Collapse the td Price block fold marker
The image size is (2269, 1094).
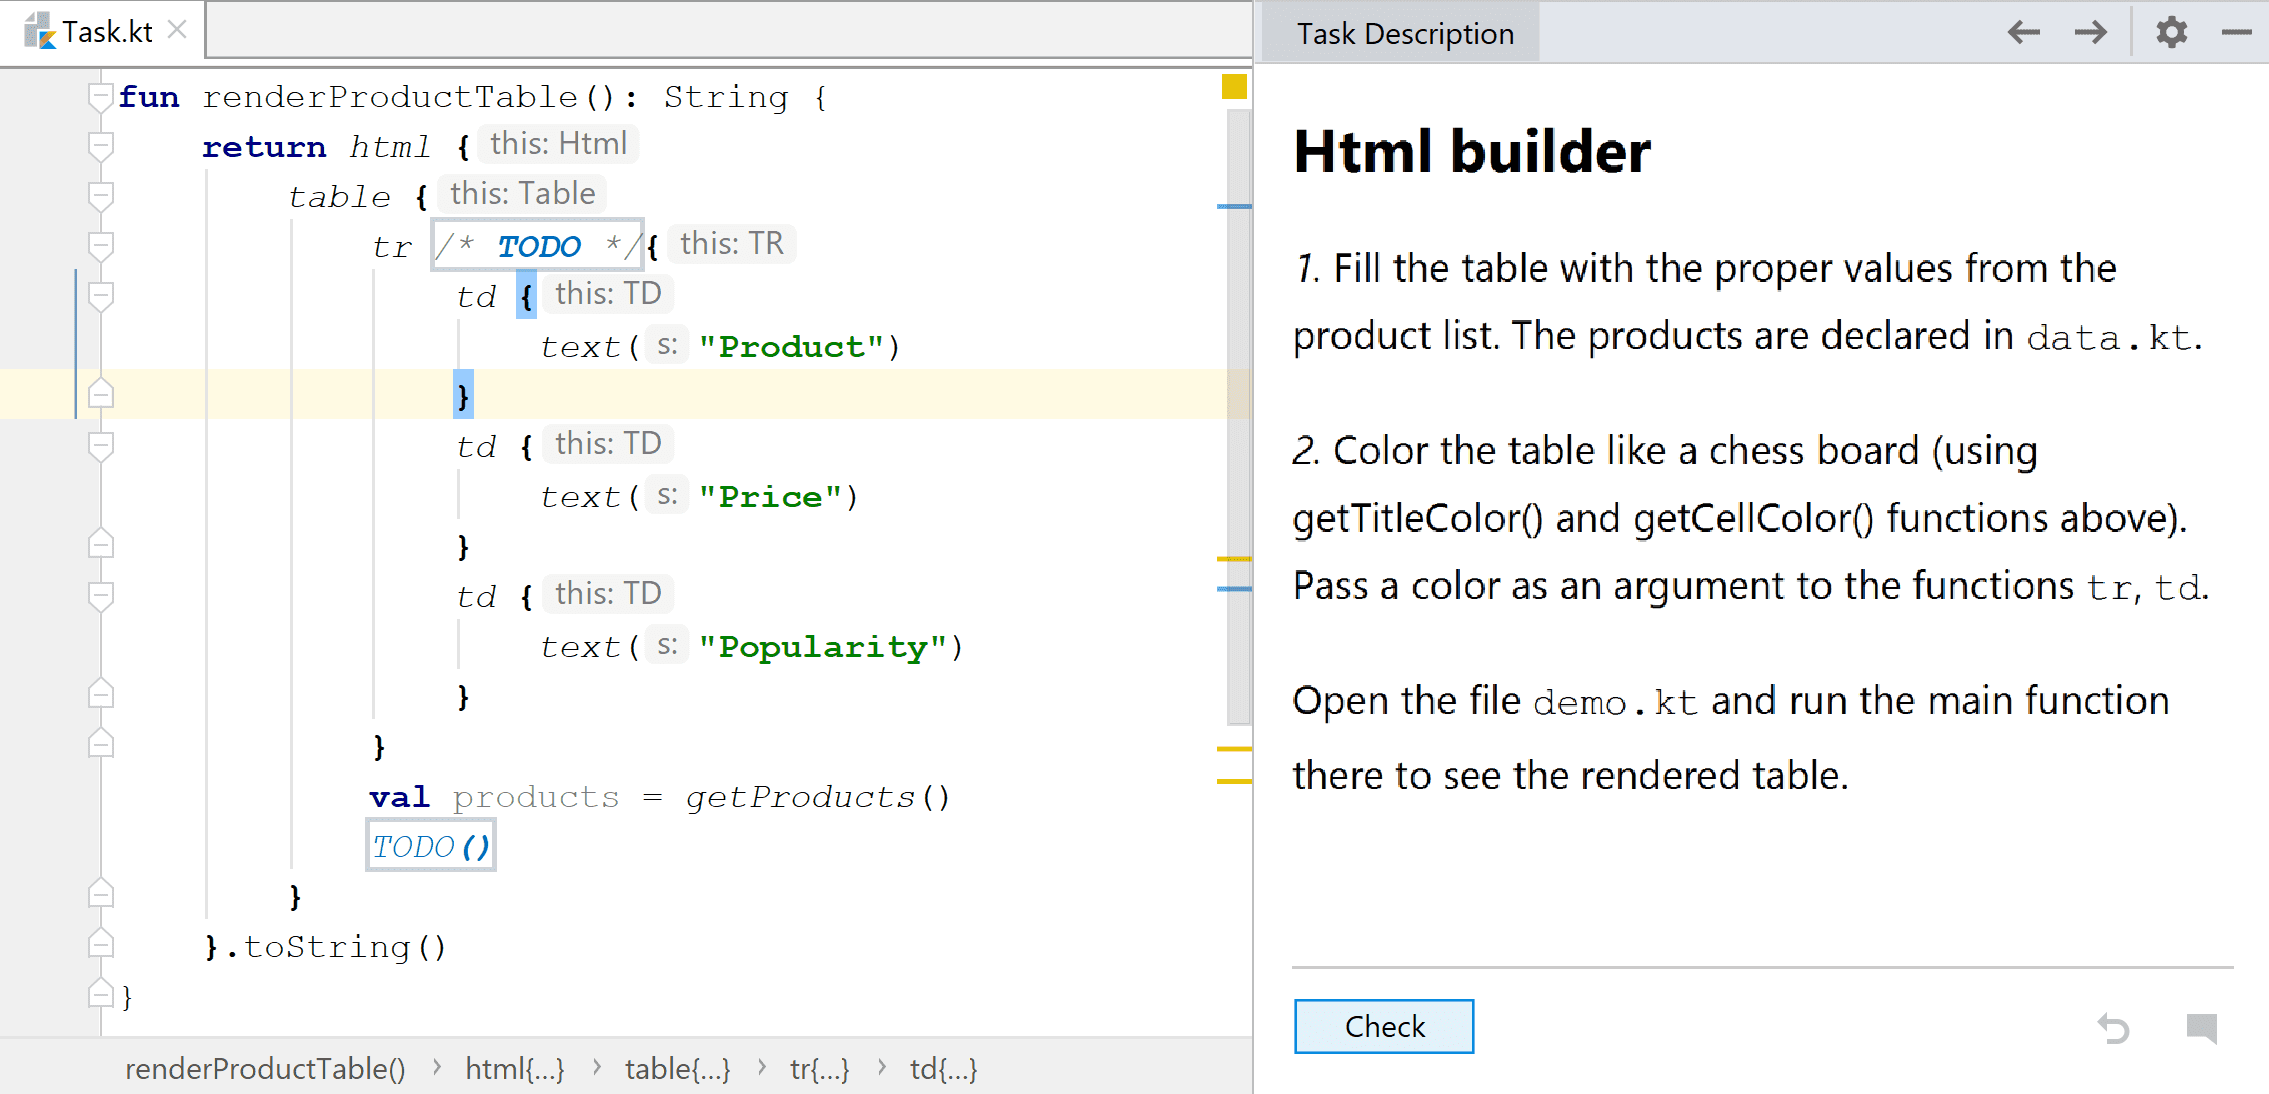[x=100, y=446]
